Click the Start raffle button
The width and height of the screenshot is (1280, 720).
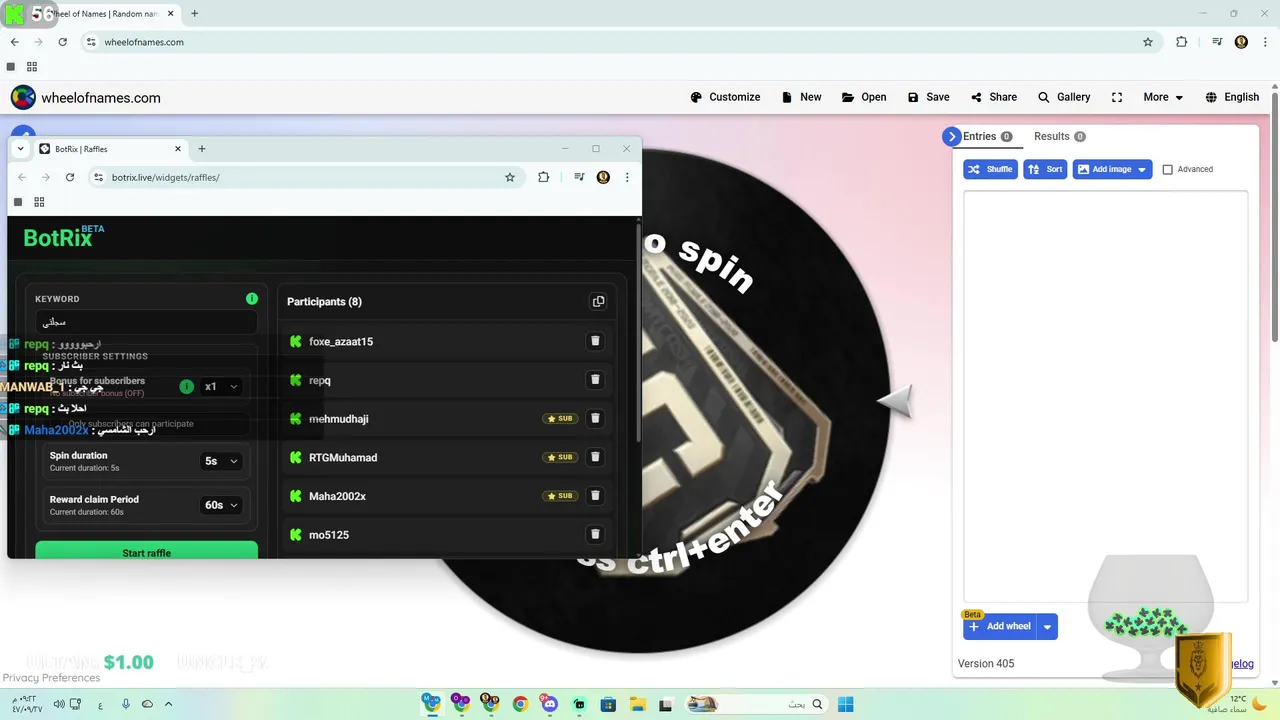click(146, 551)
